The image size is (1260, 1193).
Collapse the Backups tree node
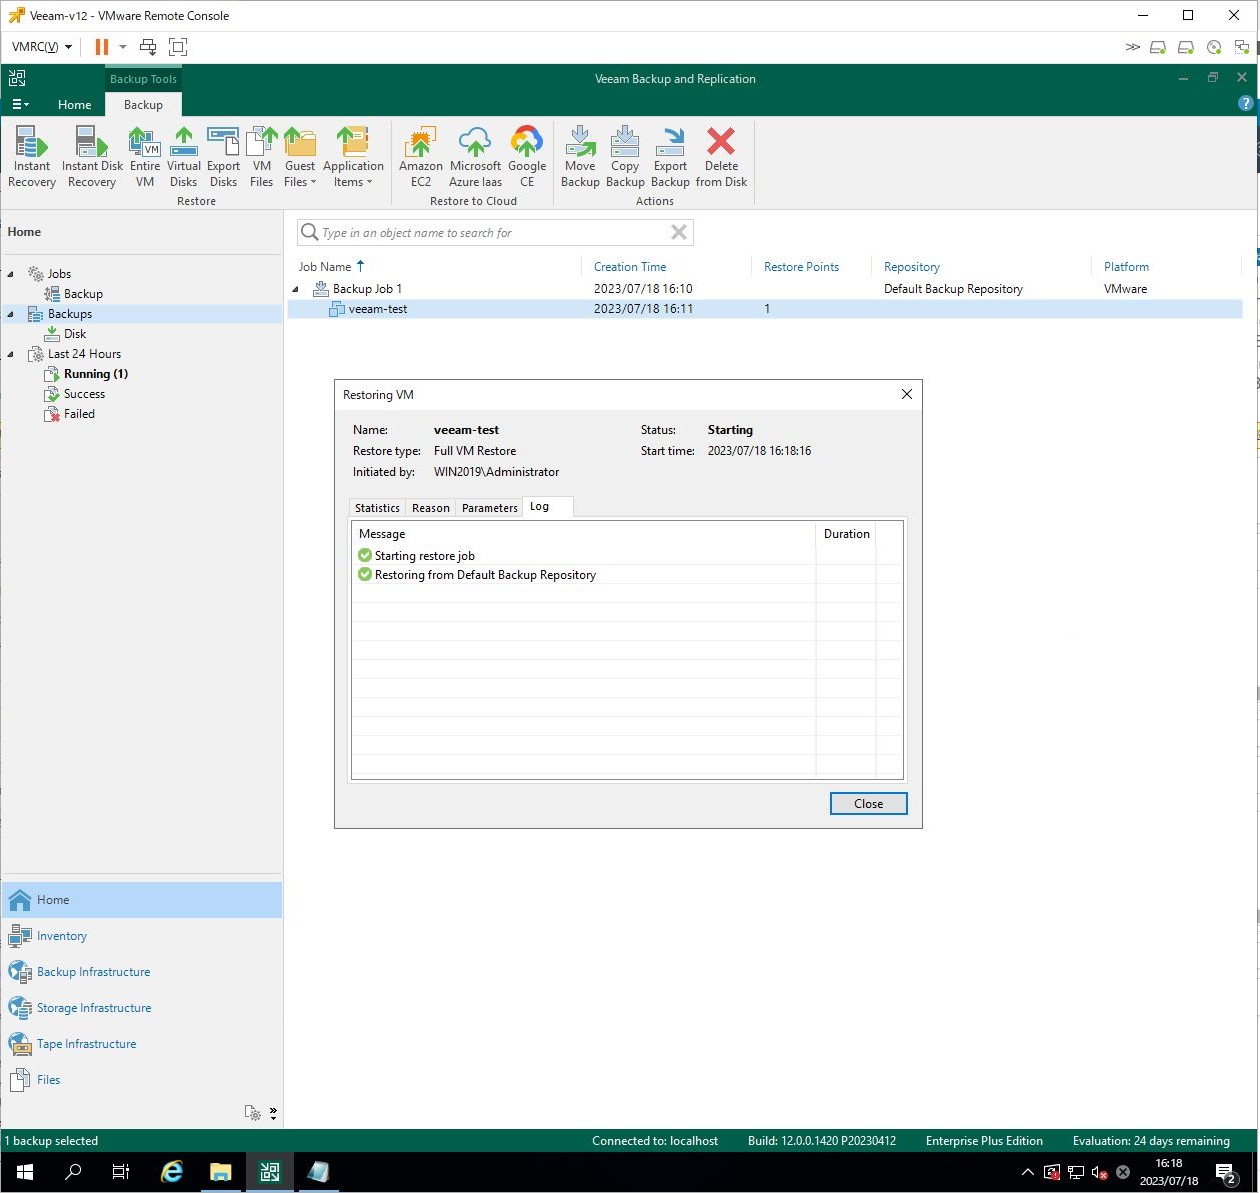coord(11,314)
